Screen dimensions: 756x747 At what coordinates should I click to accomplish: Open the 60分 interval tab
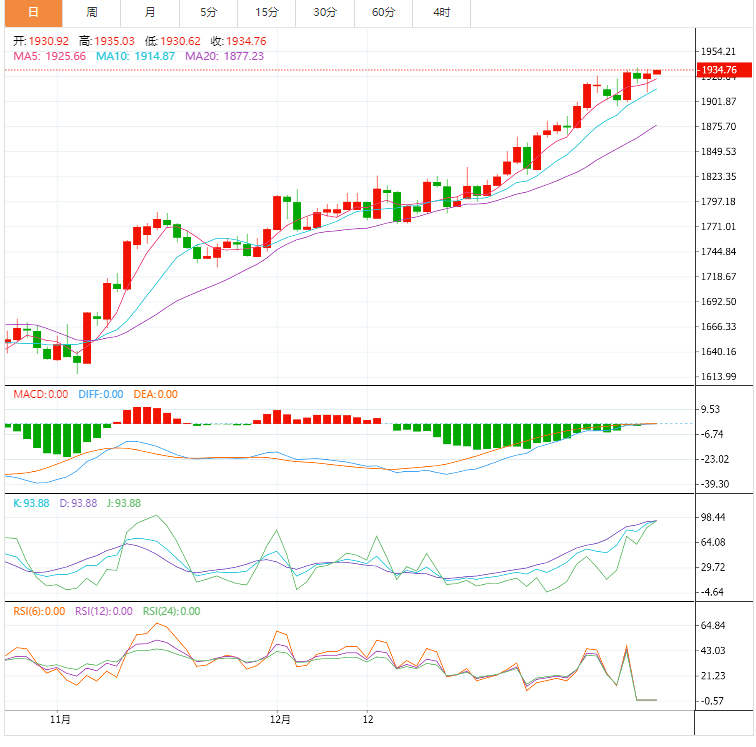pyautogui.click(x=383, y=13)
